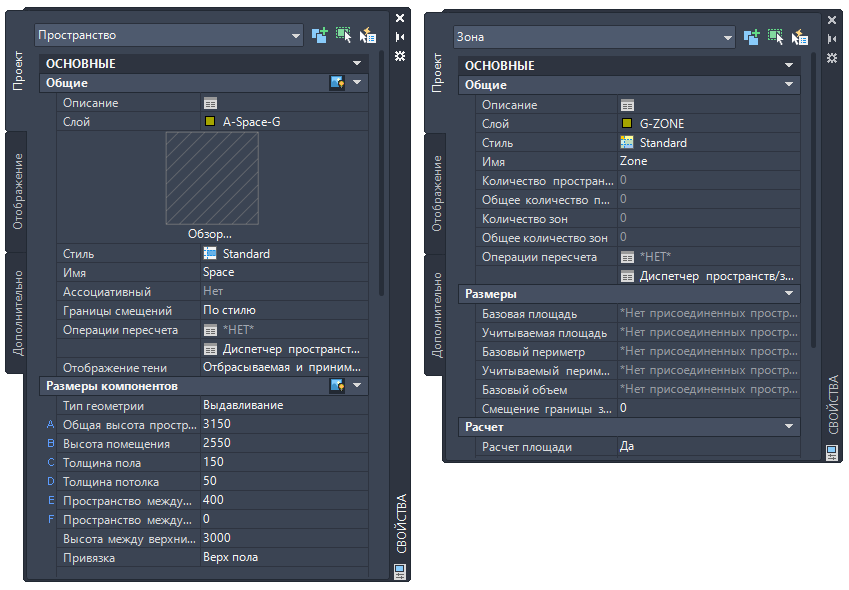Click Границы смещений value По стилю
The image size is (849, 590).
coord(284,311)
